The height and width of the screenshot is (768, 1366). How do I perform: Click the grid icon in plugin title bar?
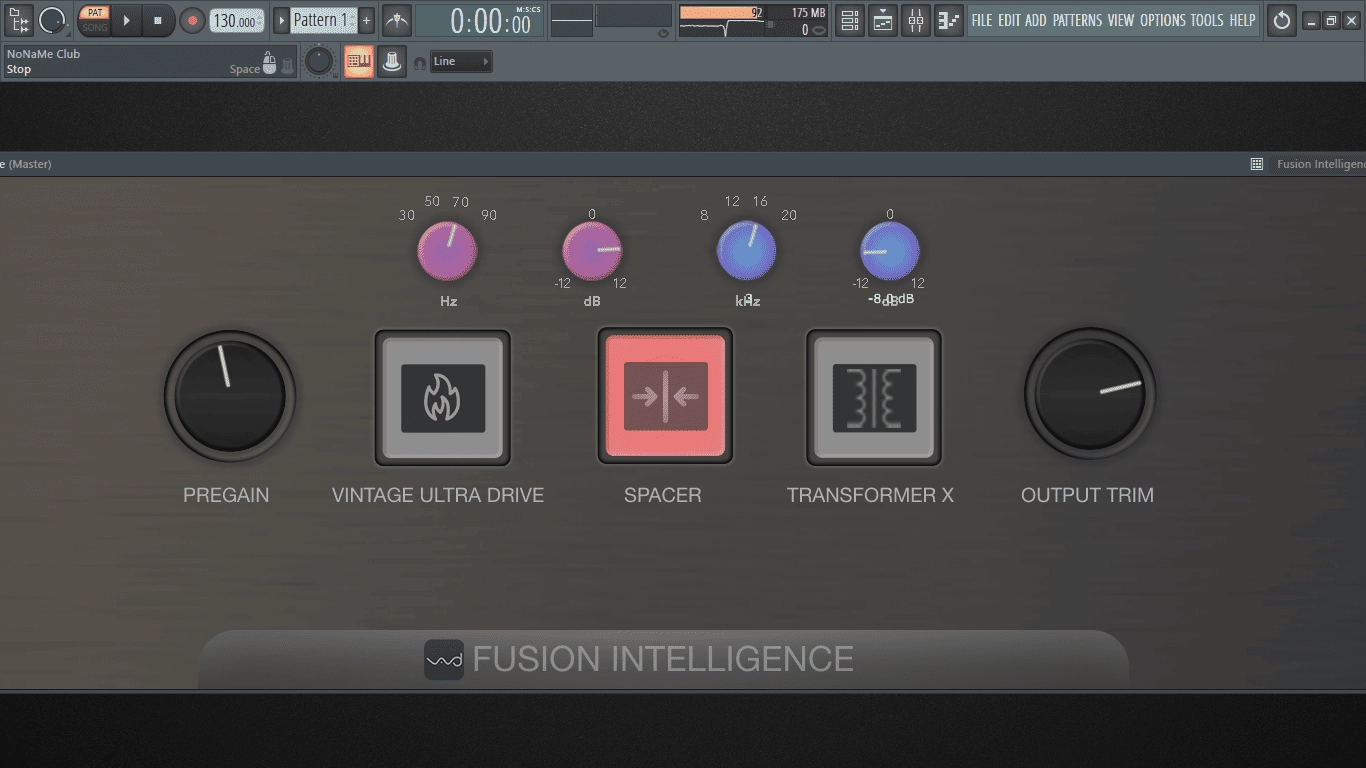(1257, 164)
